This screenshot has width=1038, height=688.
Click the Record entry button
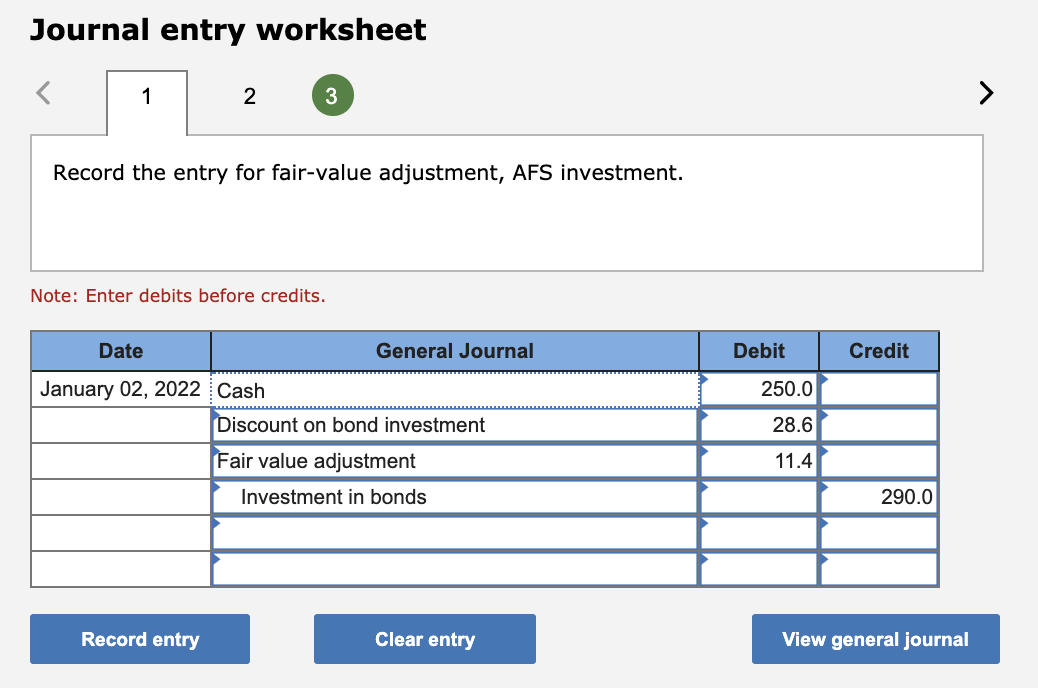coord(139,639)
